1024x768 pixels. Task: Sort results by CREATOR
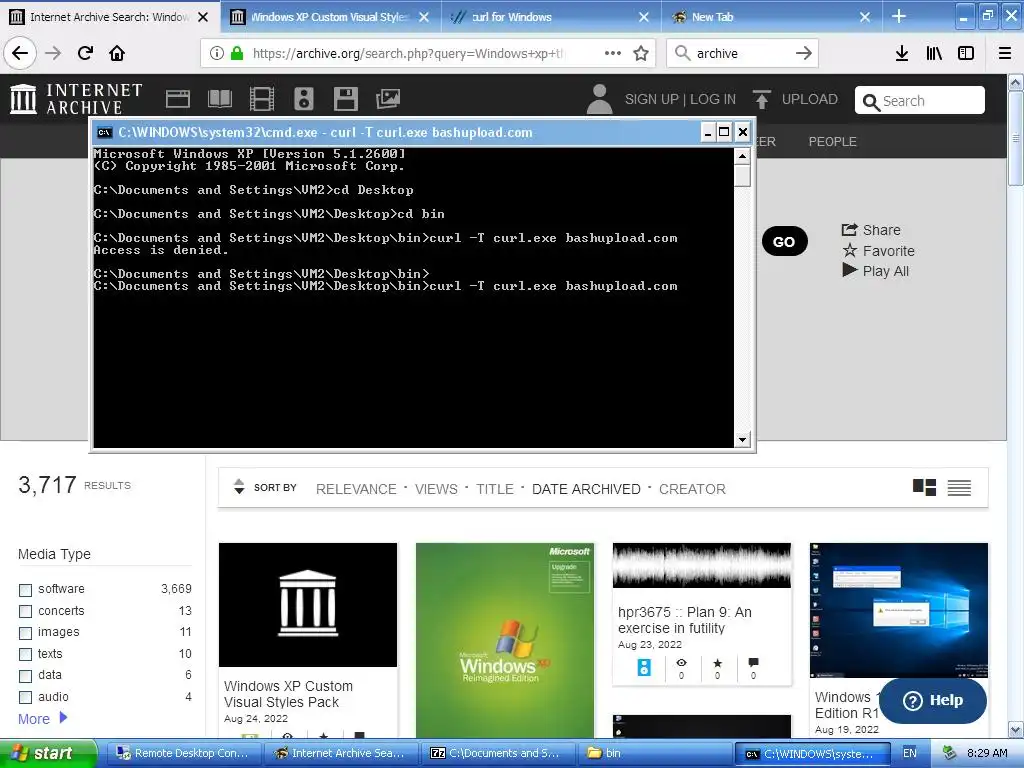(692, 488)
